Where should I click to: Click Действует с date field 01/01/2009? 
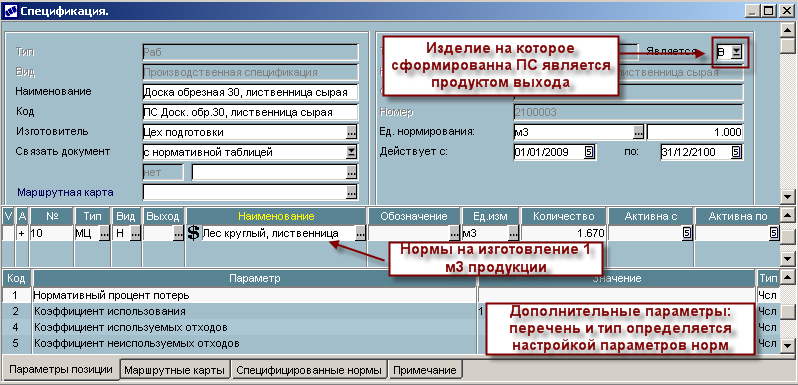point(549,152)
